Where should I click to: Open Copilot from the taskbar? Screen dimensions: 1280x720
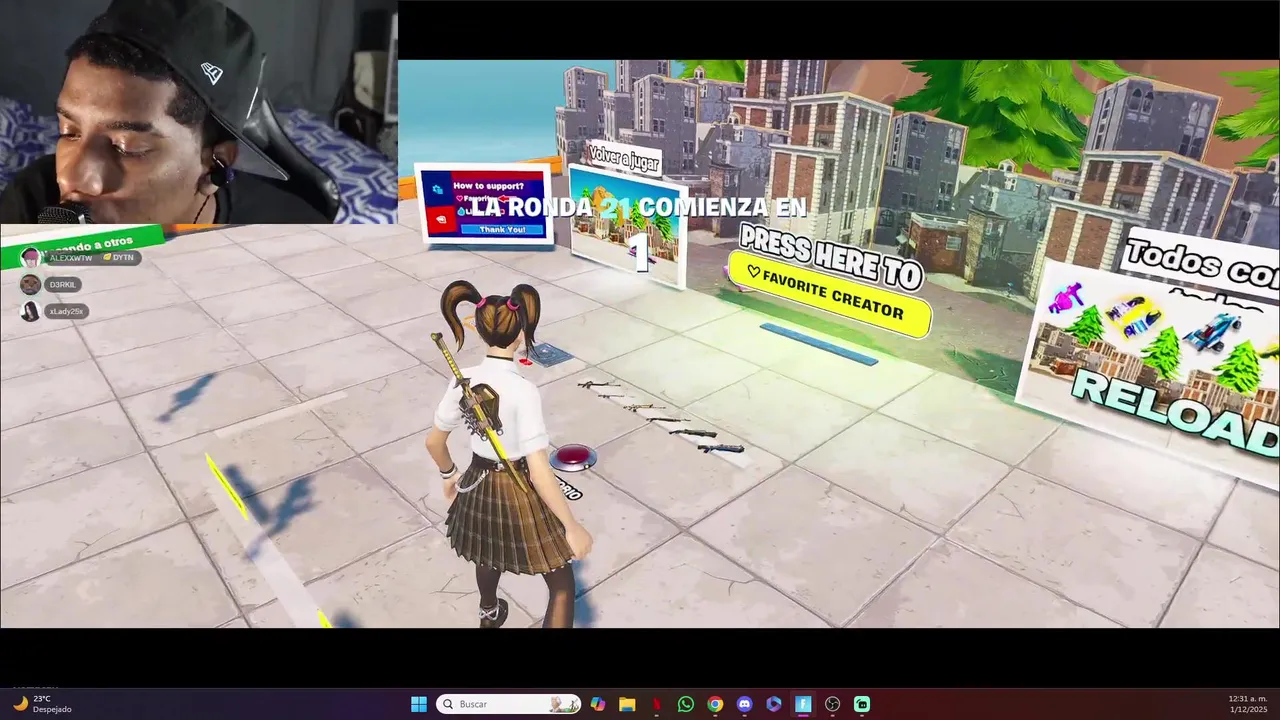pyautogui.click(x=598, y=704)
